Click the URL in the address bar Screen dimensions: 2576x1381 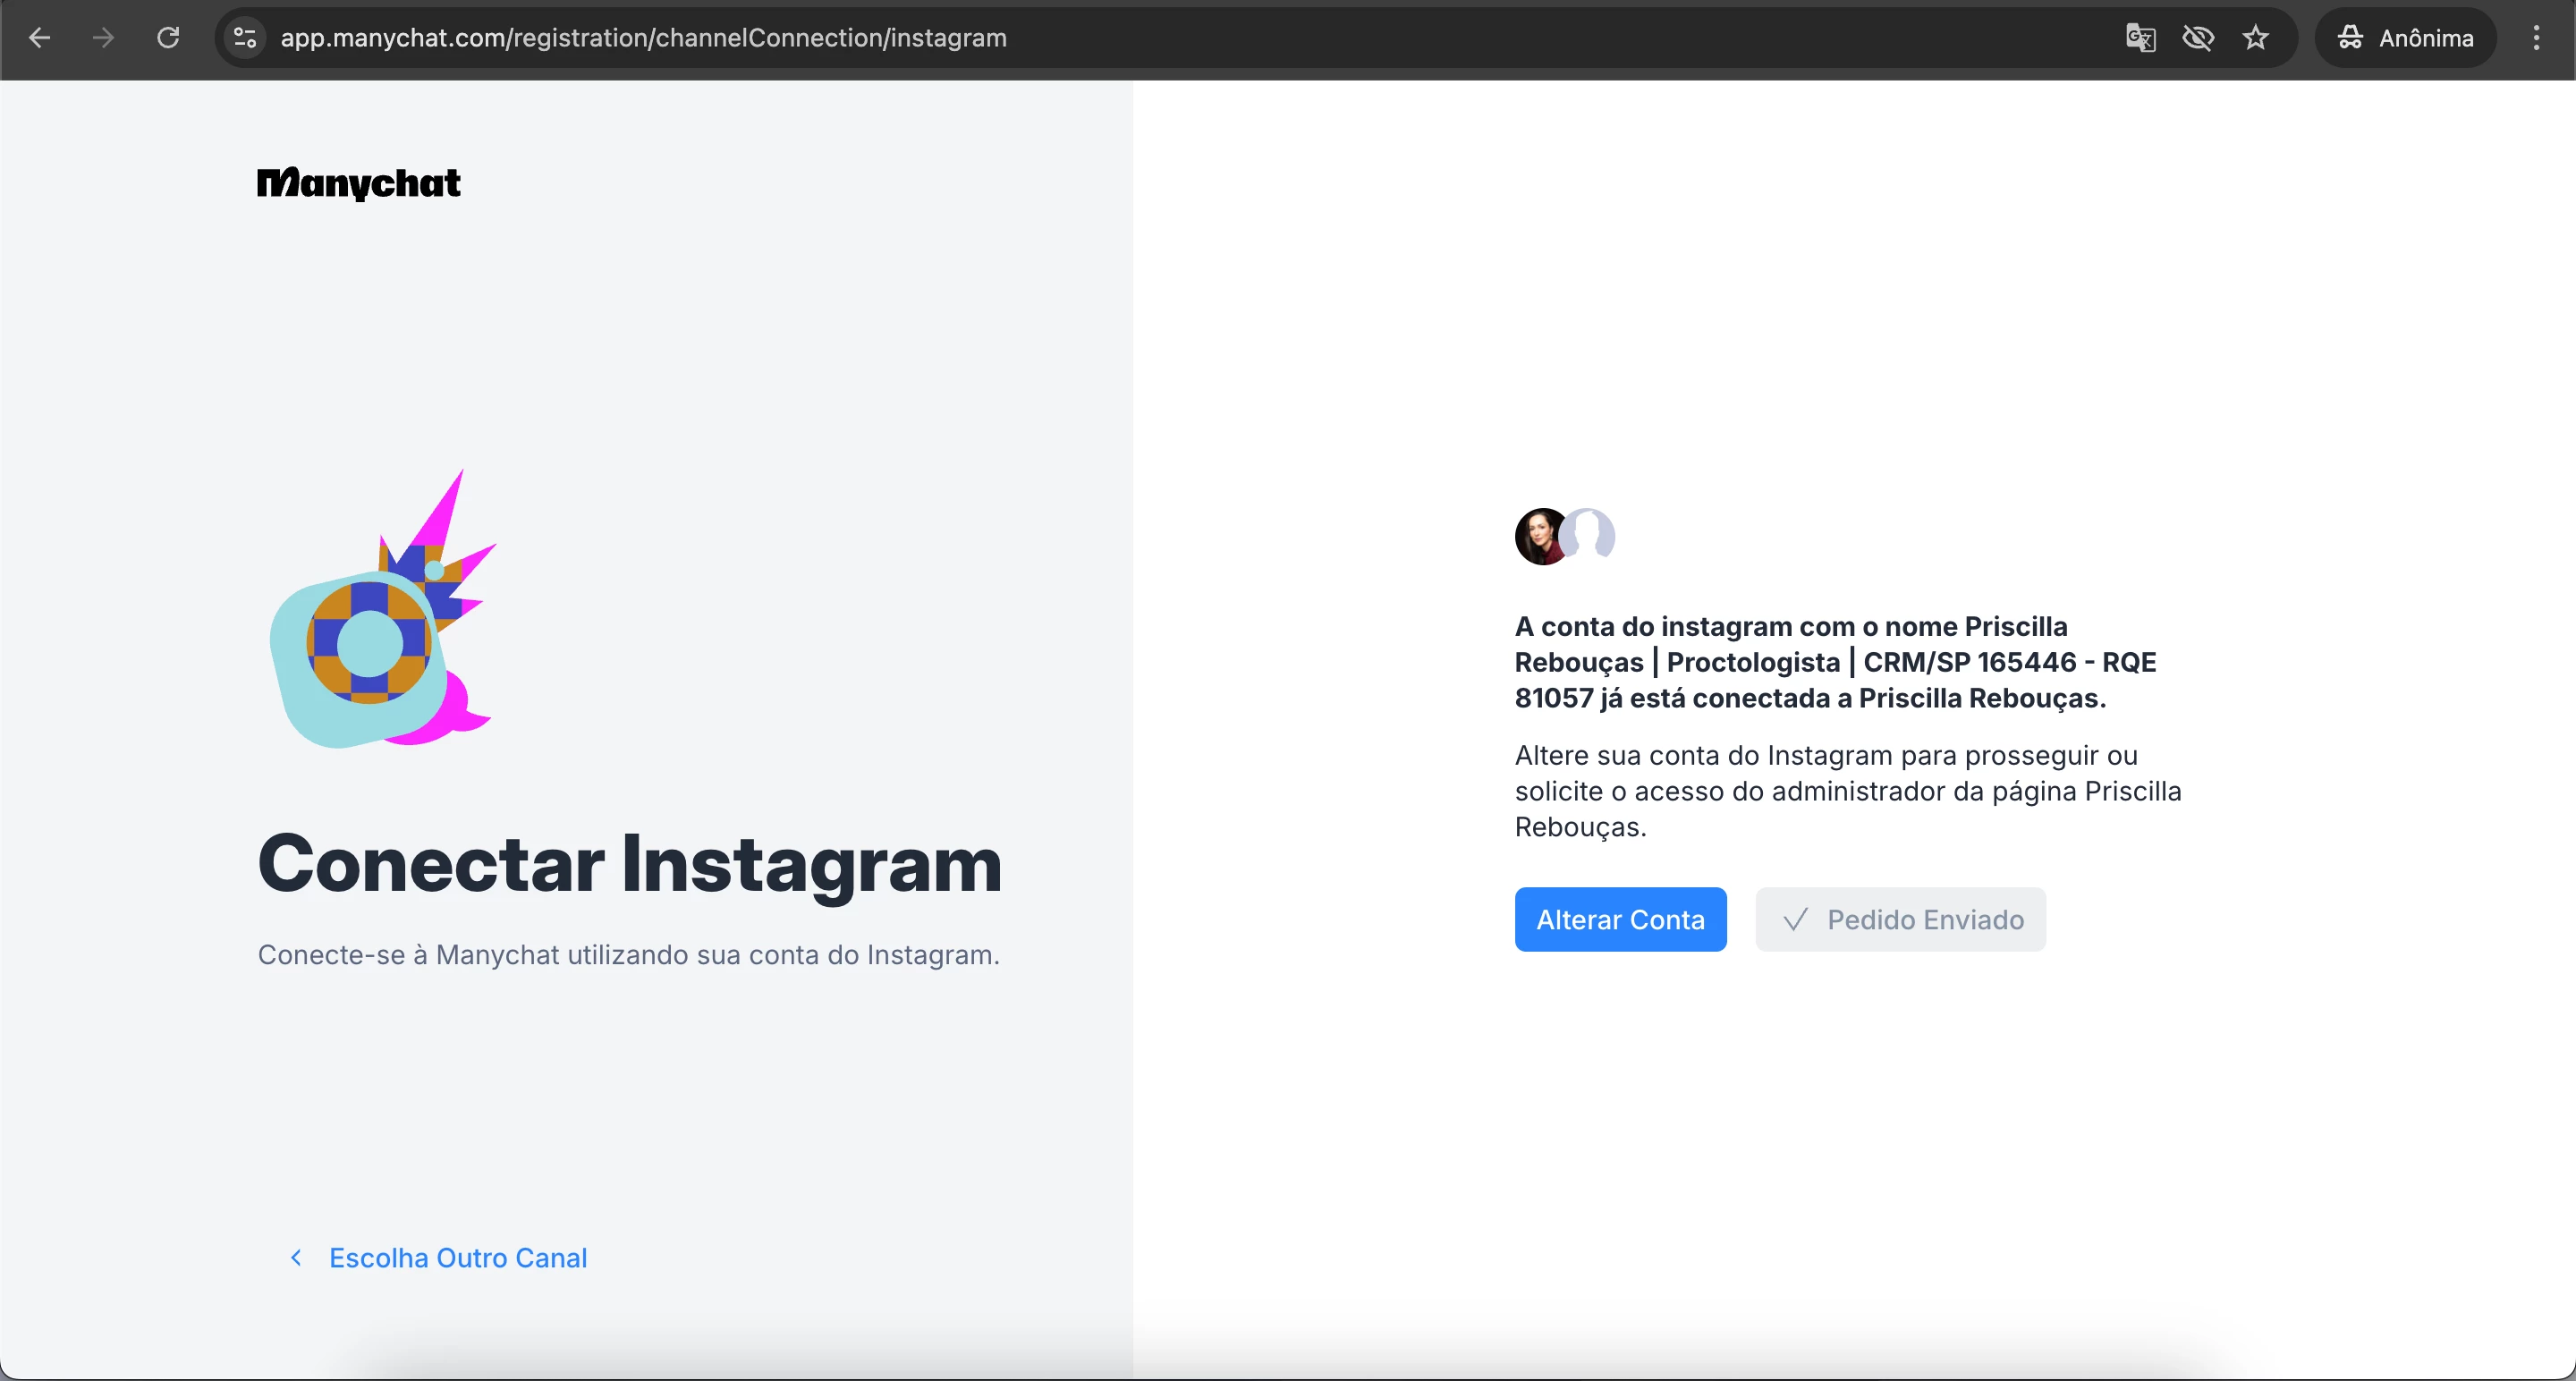pos(643,38)
